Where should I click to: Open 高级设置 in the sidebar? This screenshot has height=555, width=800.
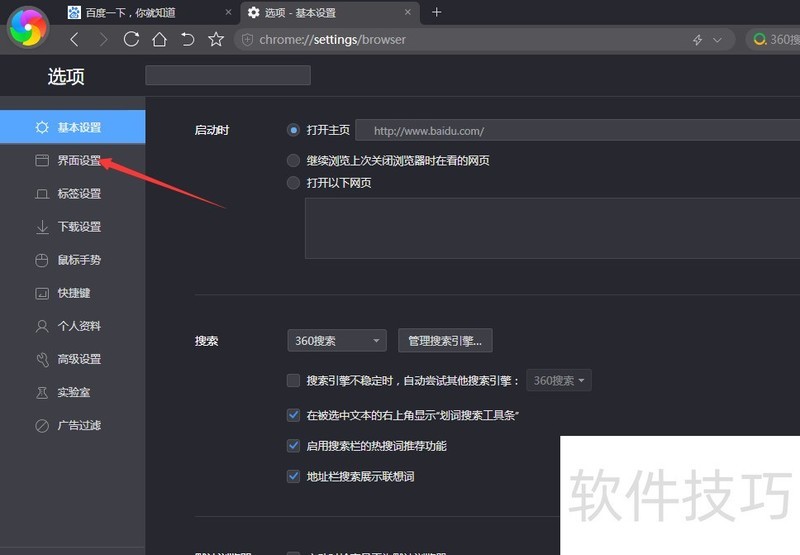click(72, 359)
